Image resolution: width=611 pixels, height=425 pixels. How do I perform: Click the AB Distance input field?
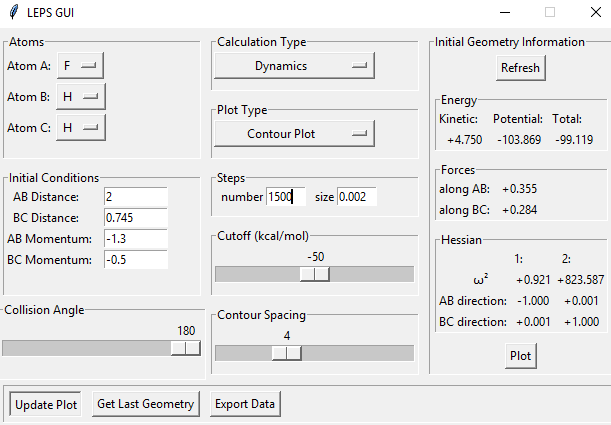(135, 196)
